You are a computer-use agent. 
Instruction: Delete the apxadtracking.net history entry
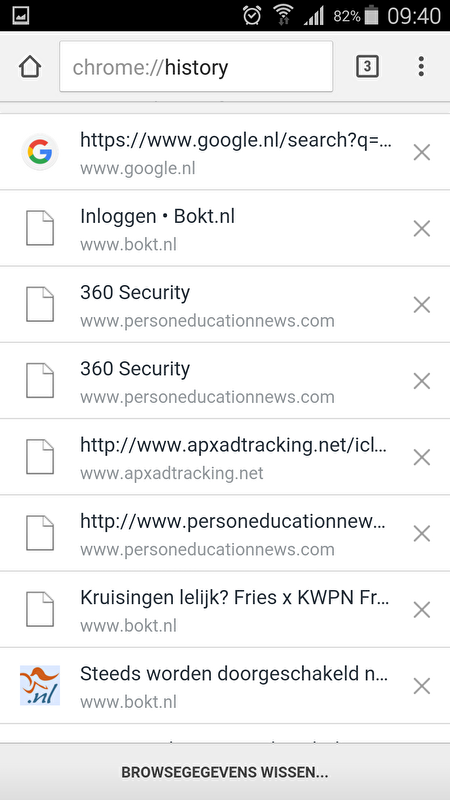(x=422, y=458)
